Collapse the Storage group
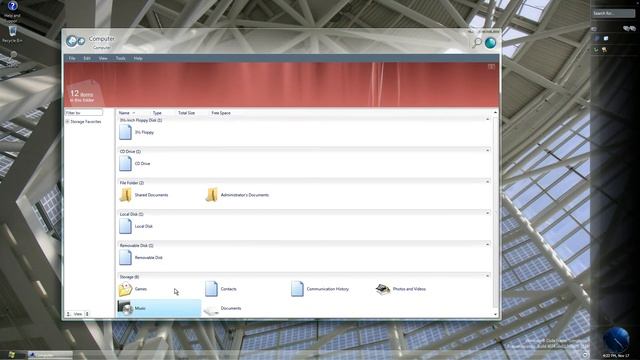The height and width of the screenshot is (360, 640). pos(487,276)
